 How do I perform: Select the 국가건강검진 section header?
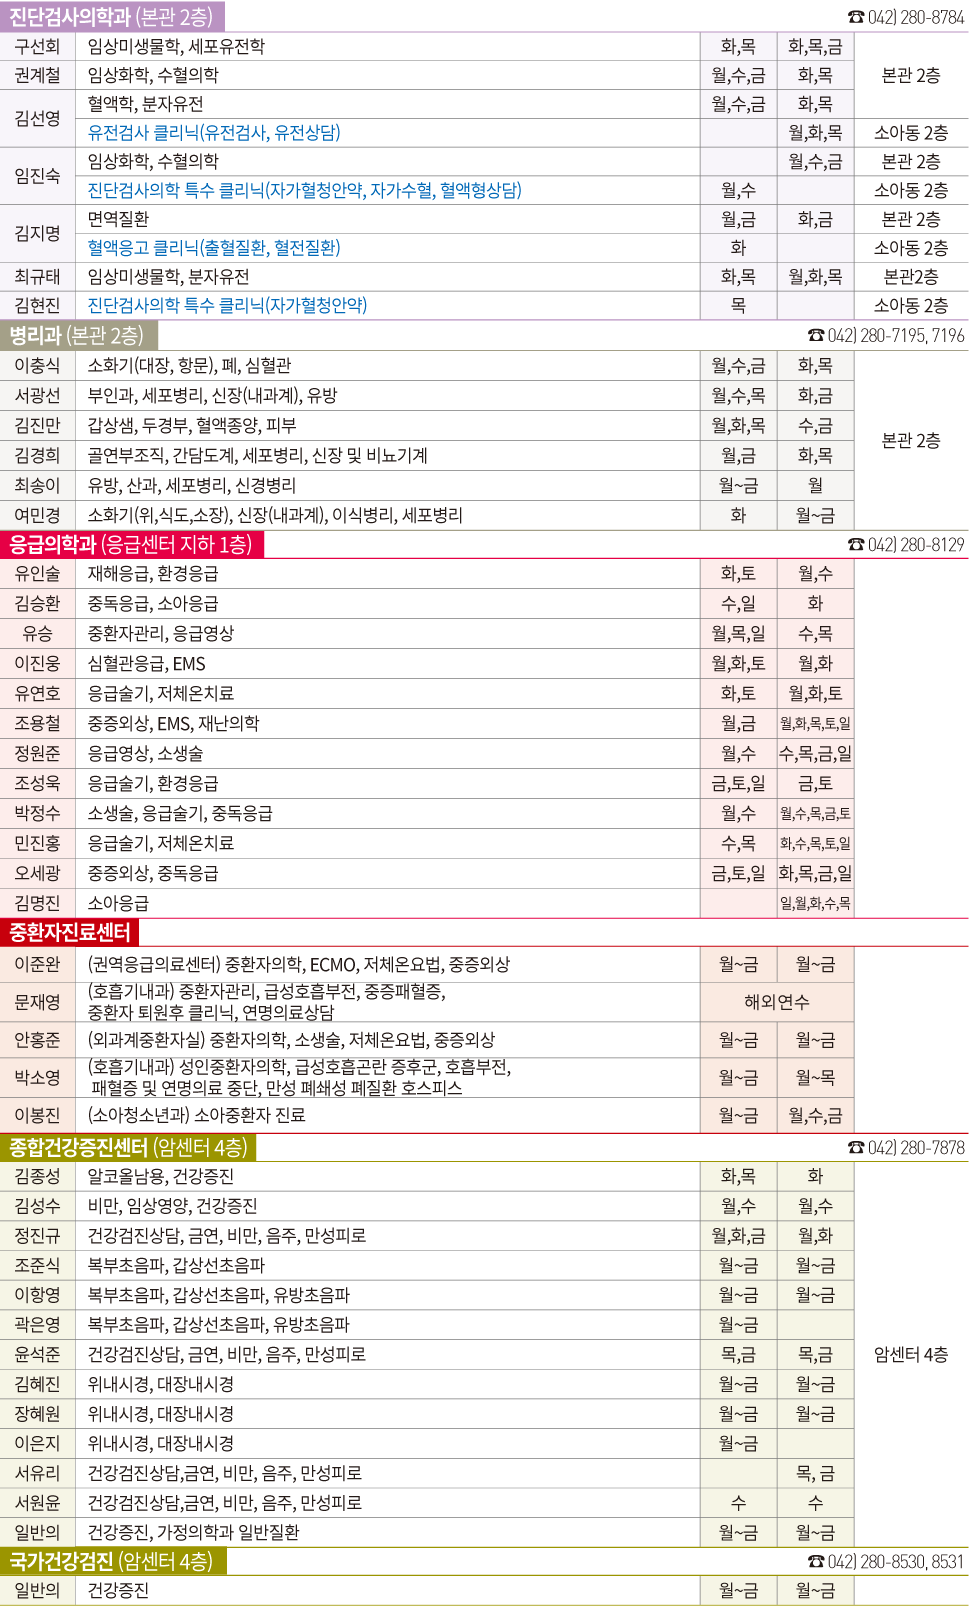pos(112,1562)
